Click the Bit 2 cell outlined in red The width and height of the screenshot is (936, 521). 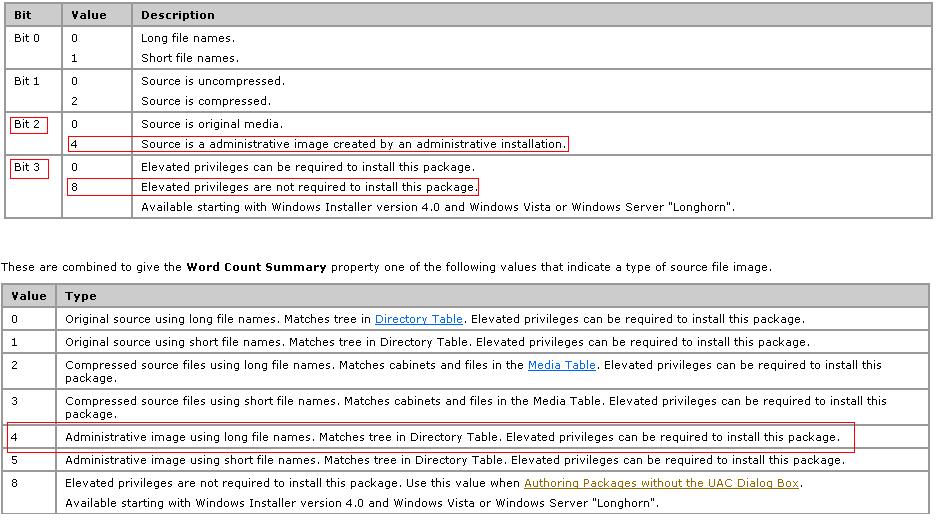[27, 124]
